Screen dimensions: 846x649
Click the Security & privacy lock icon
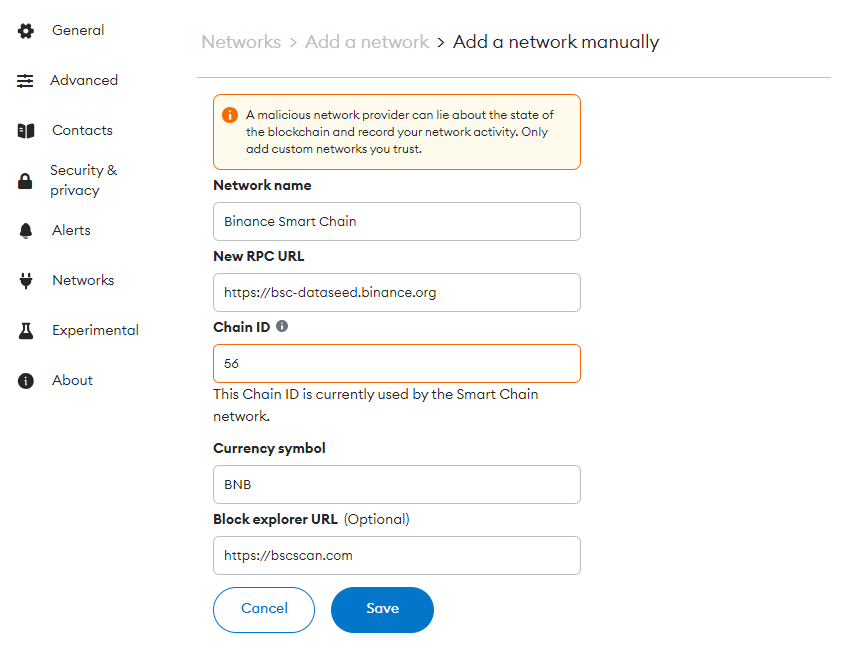click(25, 181)
